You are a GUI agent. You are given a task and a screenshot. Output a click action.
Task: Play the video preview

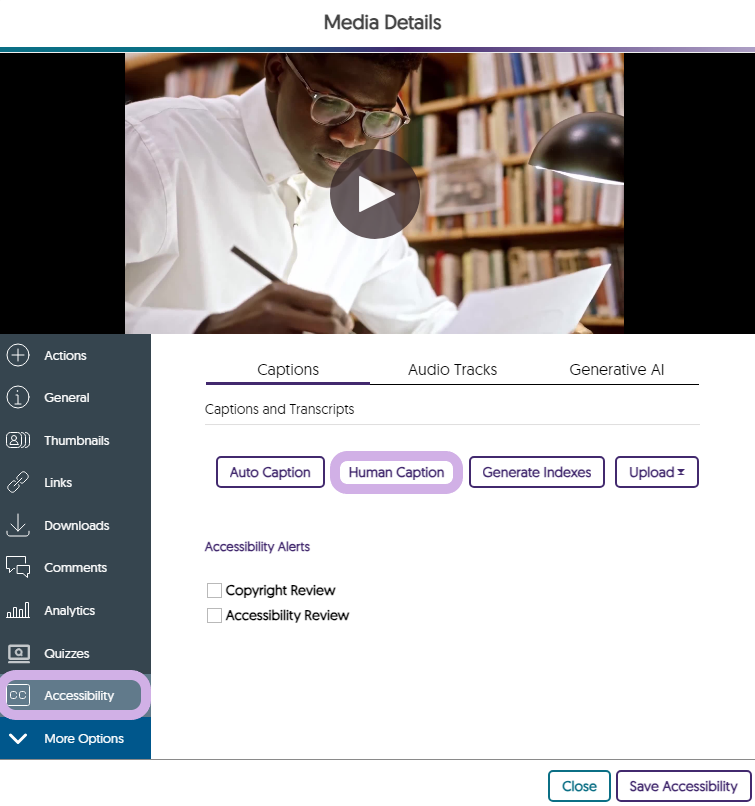(x=374, y=194)
